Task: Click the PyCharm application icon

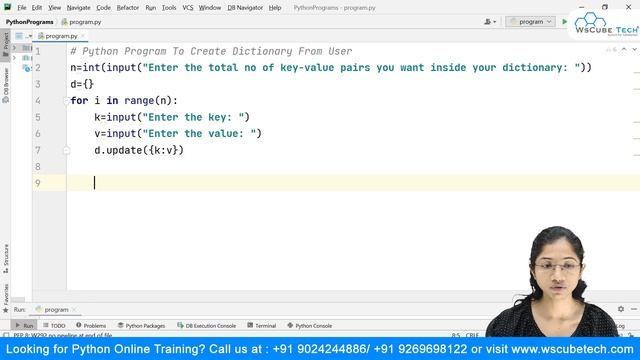Action: click(7, 7)
